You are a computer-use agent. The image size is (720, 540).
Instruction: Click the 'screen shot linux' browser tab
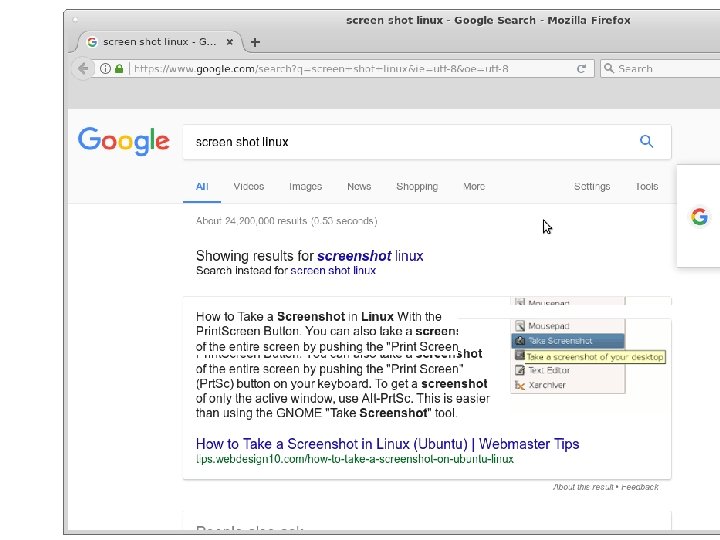(159, 42)
